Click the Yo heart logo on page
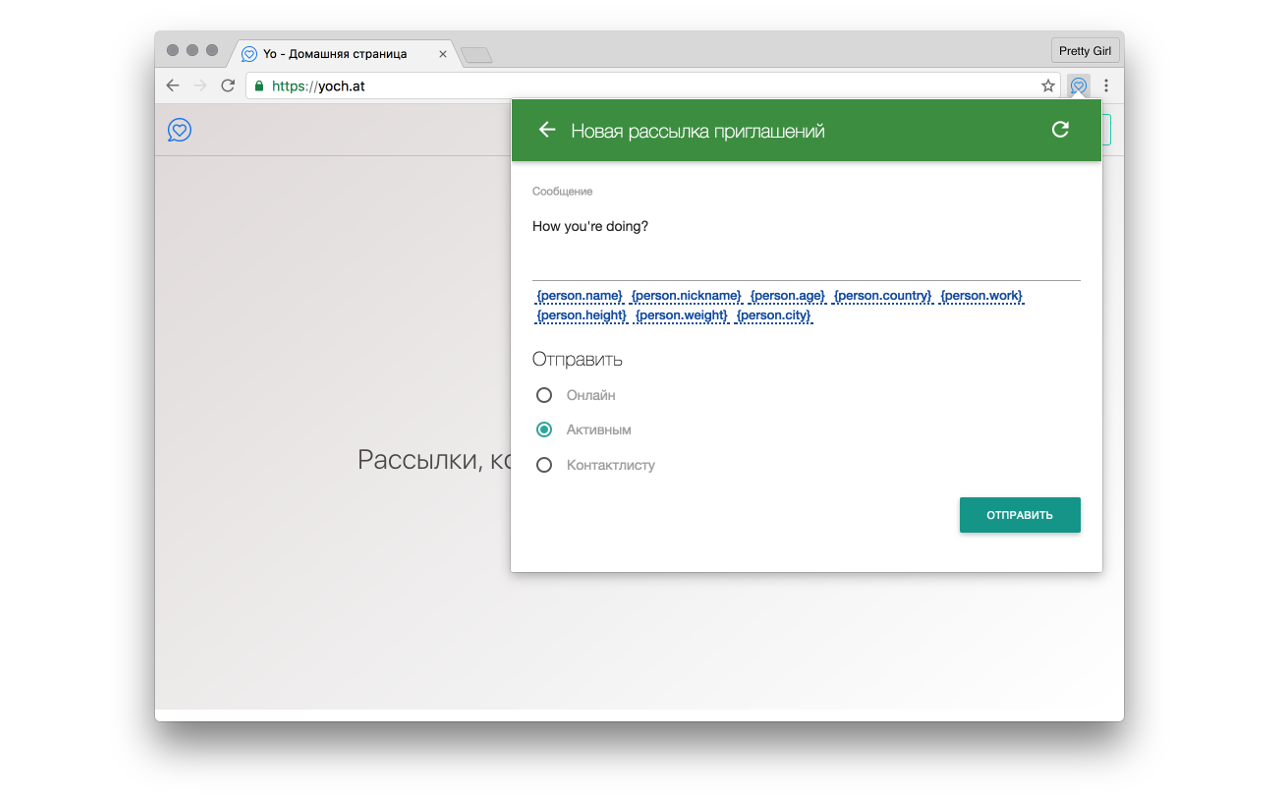1280x800 pixels. tap(180, 130)
